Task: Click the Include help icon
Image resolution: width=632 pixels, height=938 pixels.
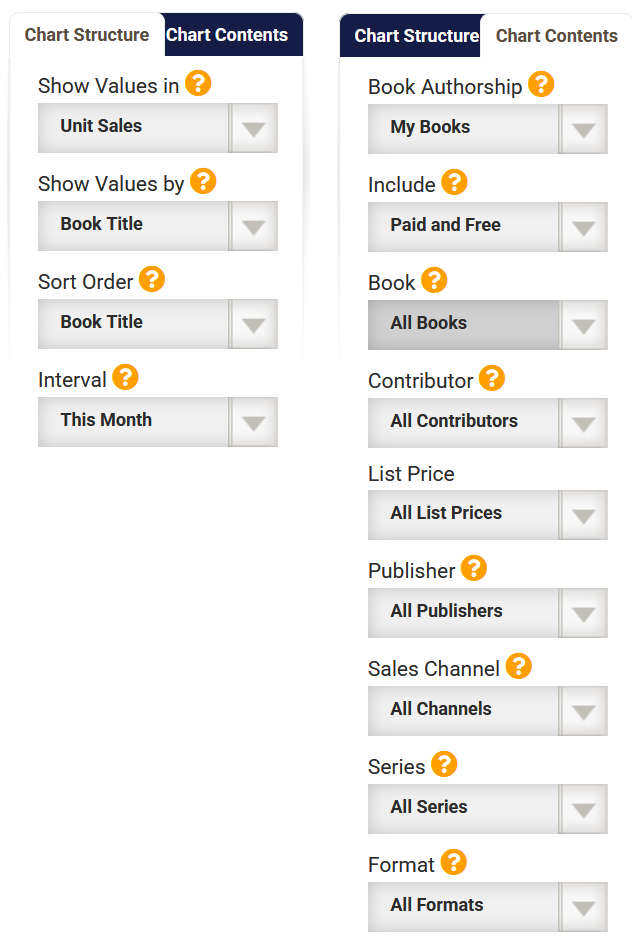Action: click(x=454, y=182)
